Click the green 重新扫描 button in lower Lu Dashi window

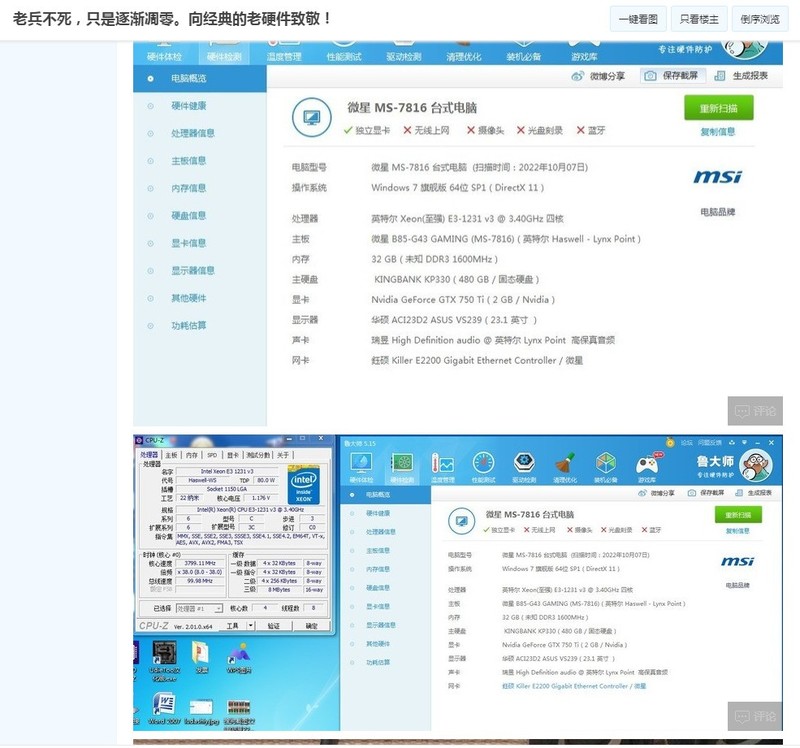[x=738, y=515]
